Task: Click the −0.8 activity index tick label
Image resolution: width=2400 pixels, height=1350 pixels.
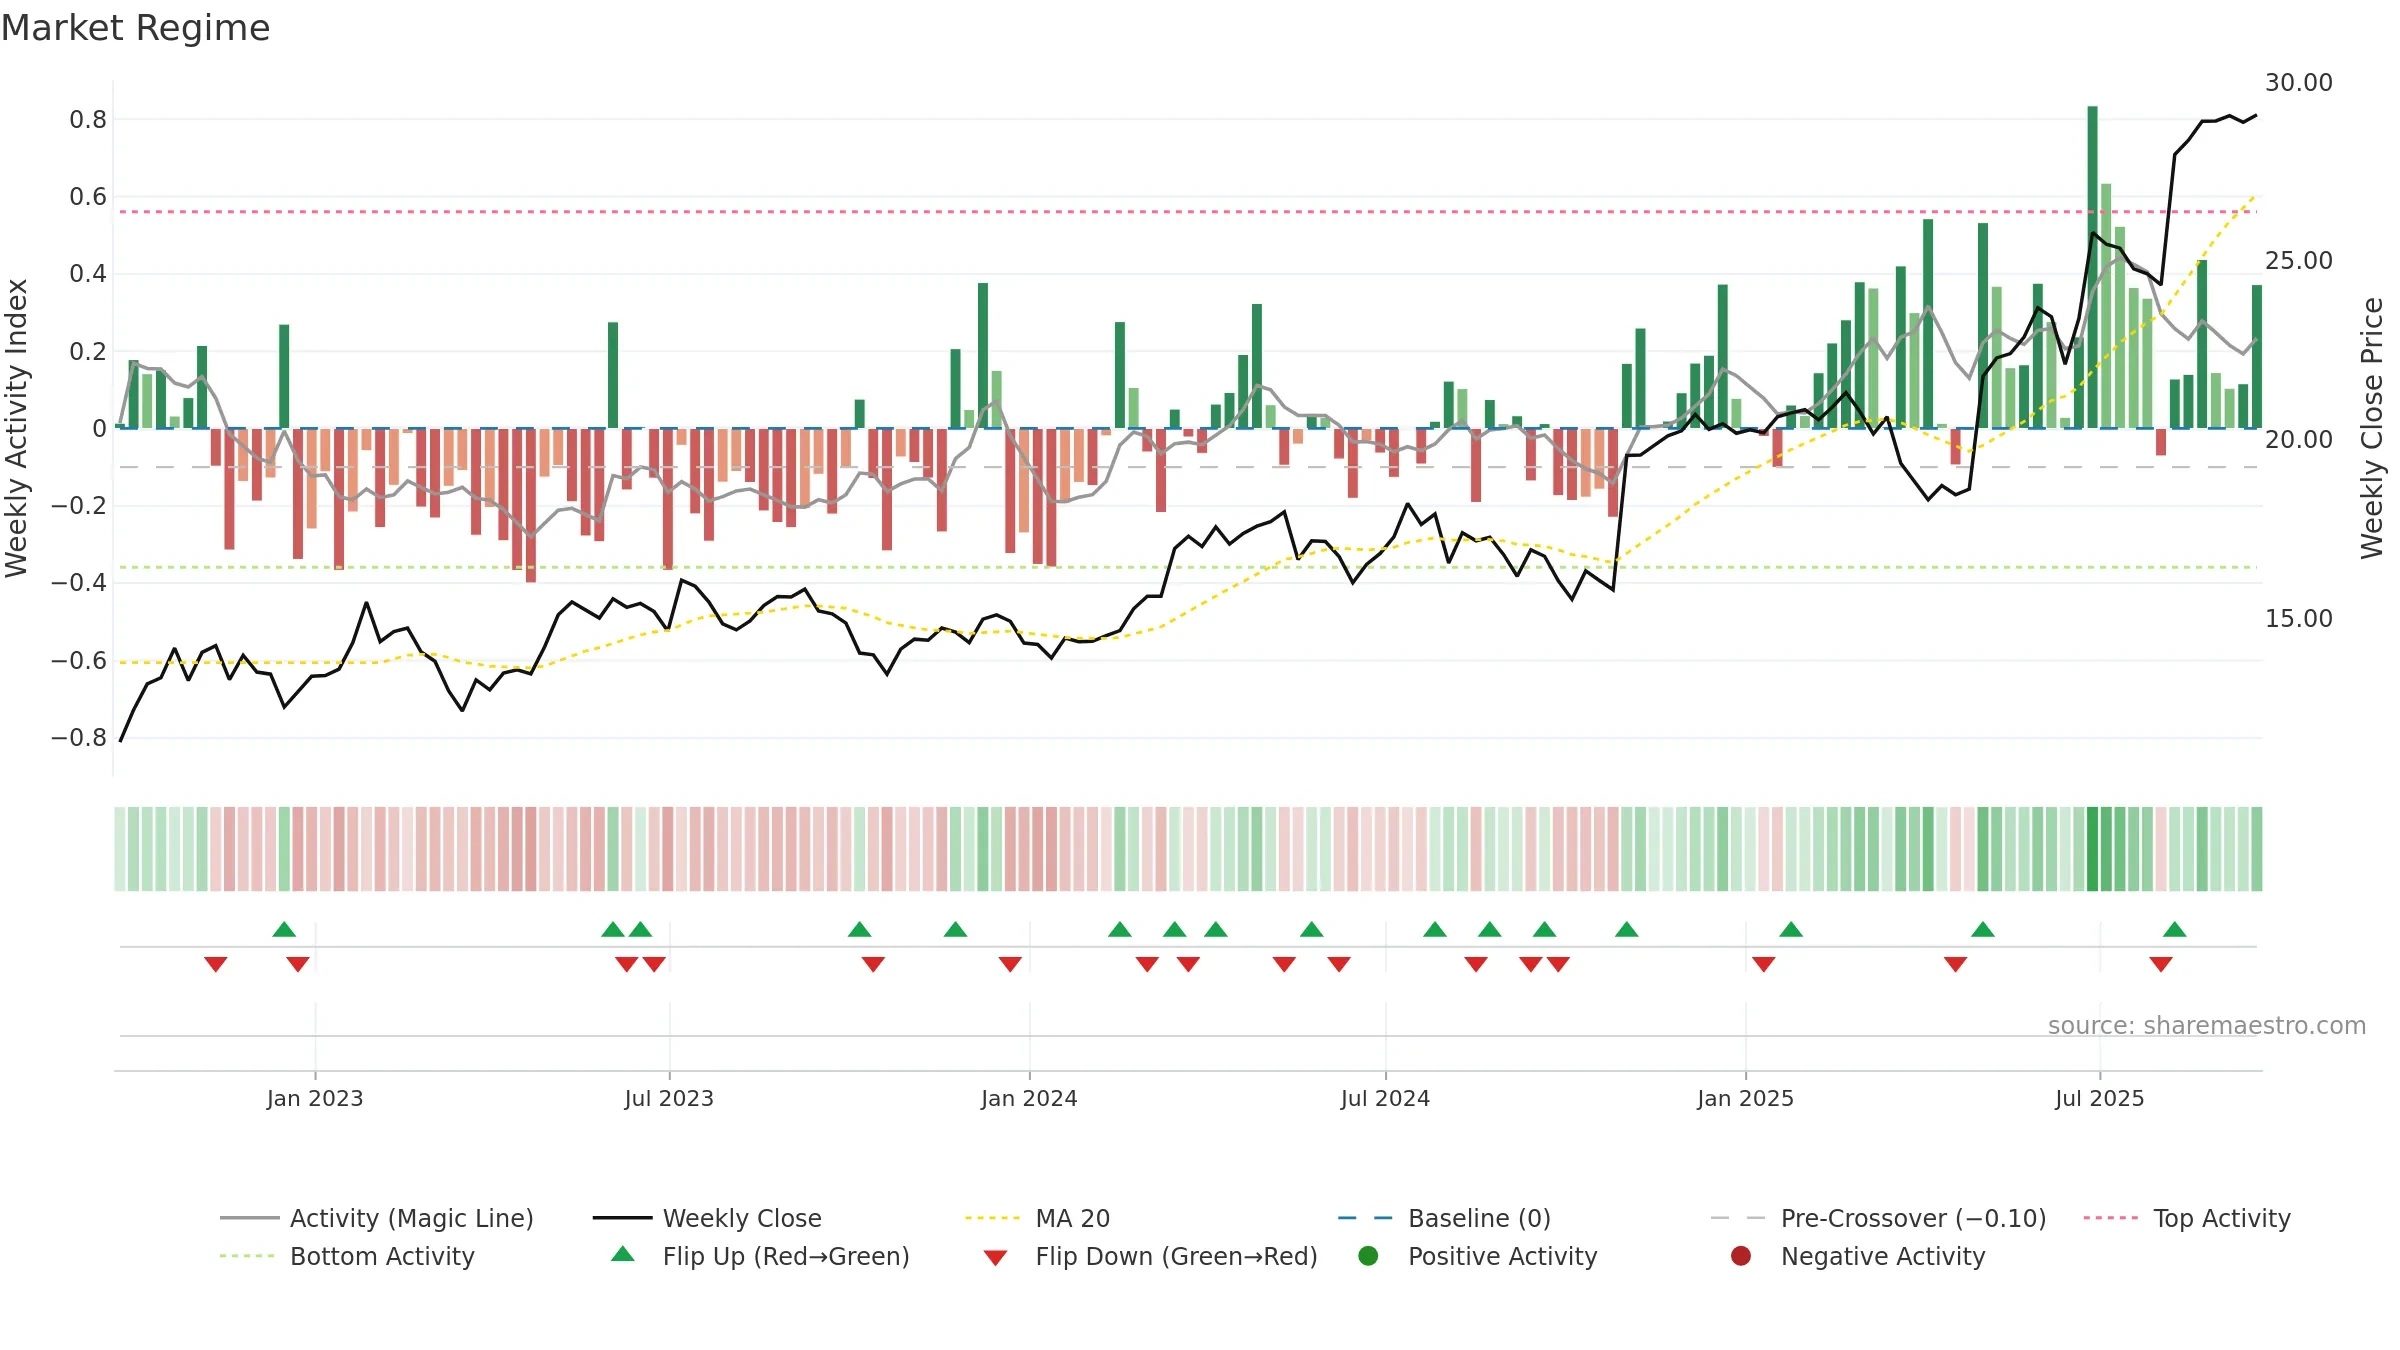Action: point(79,738)
